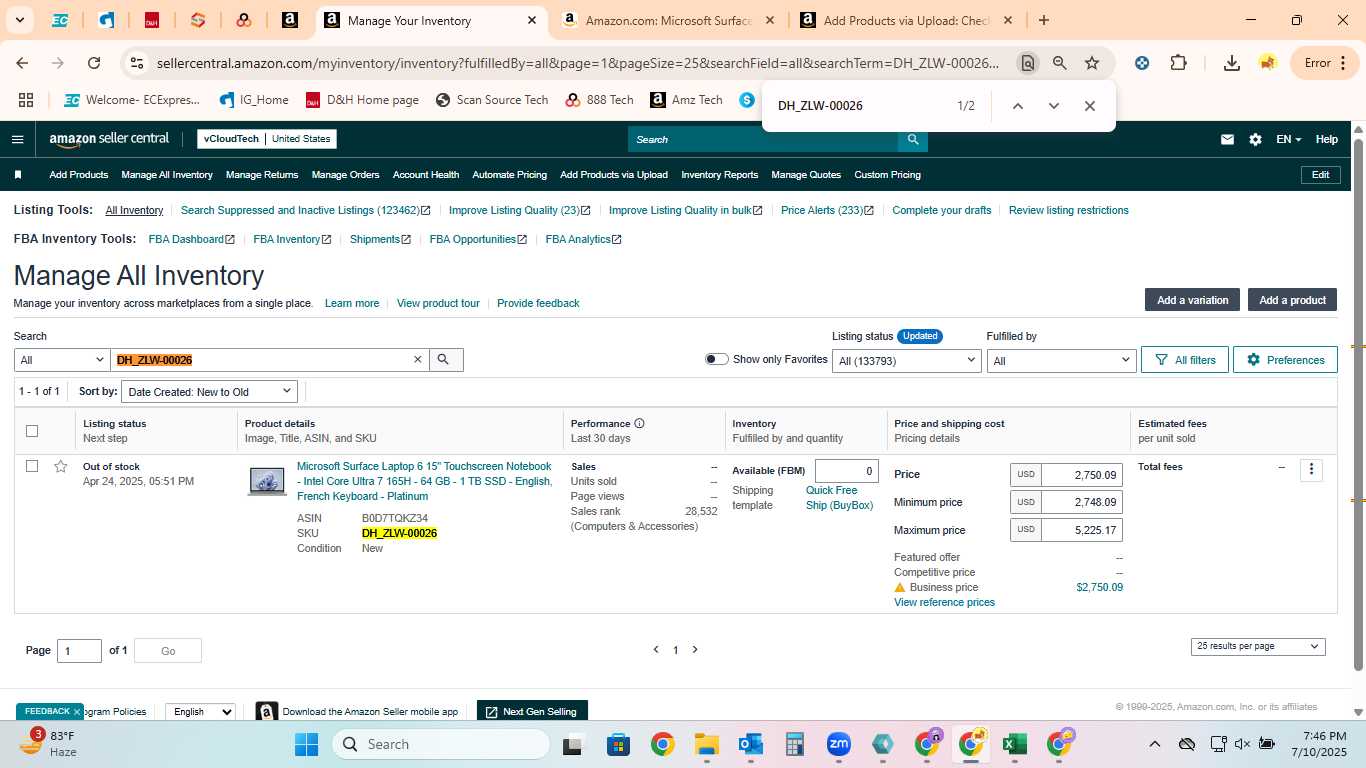Open the 25 results per page dropdown

1258,647
